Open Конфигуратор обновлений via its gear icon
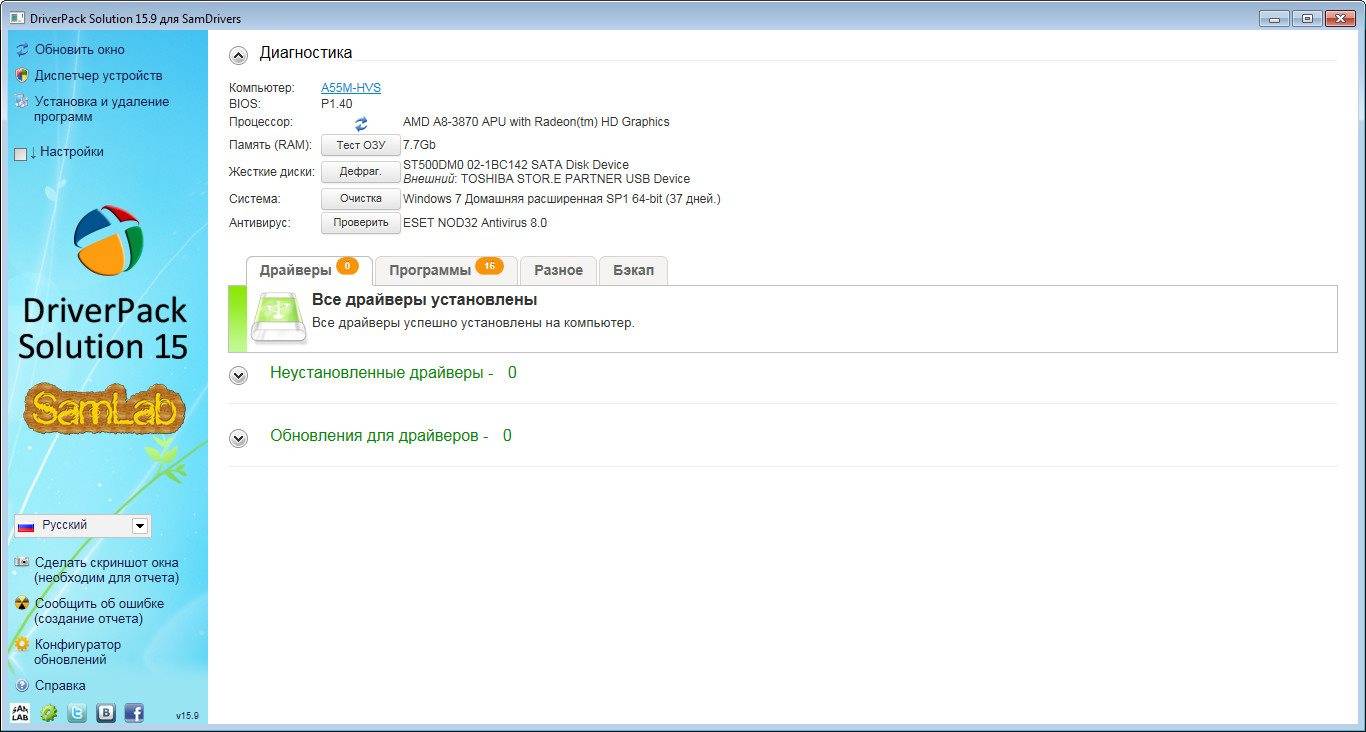 (22, 645)
